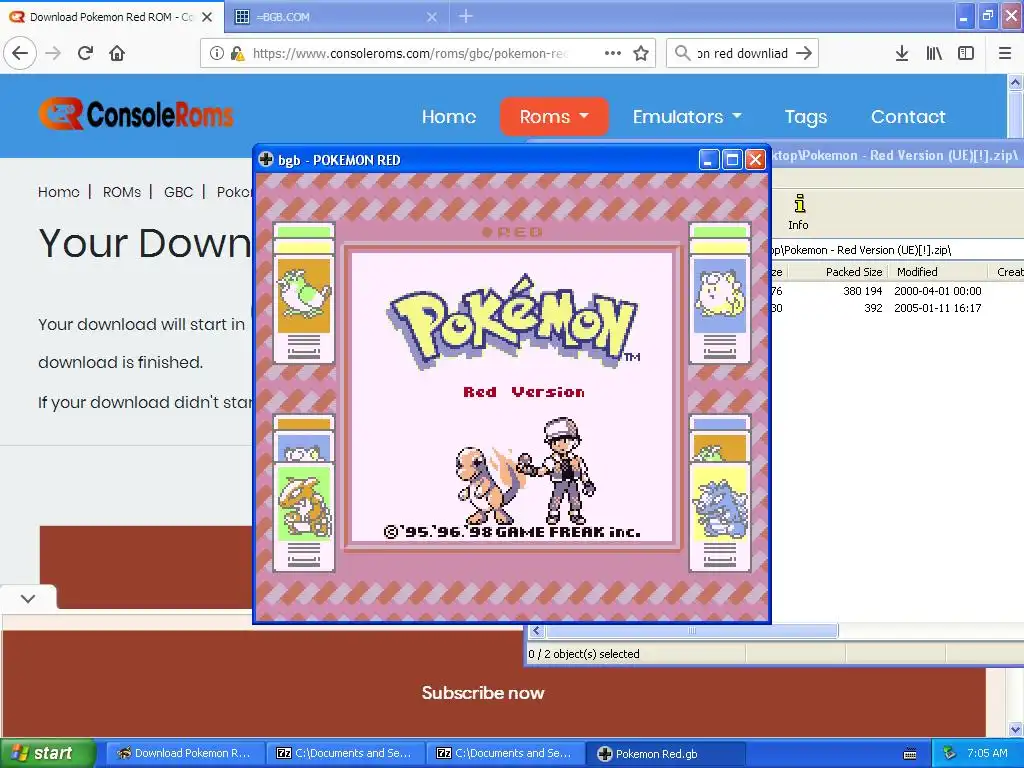
Task: Open the Tags page
Action: pos(806,117)
